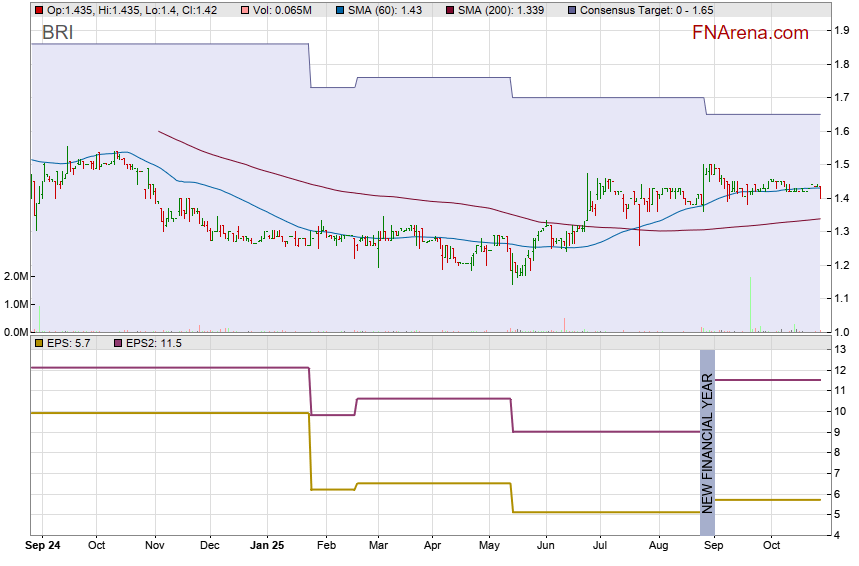Click the tall green volume spike bar
This screenshot has height=566, width=859.
click(749, 305)
